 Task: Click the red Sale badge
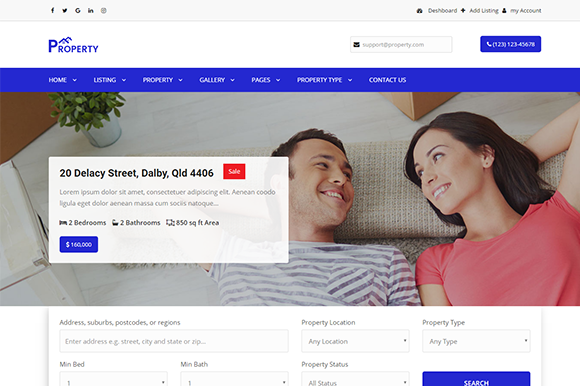(234, 172)
